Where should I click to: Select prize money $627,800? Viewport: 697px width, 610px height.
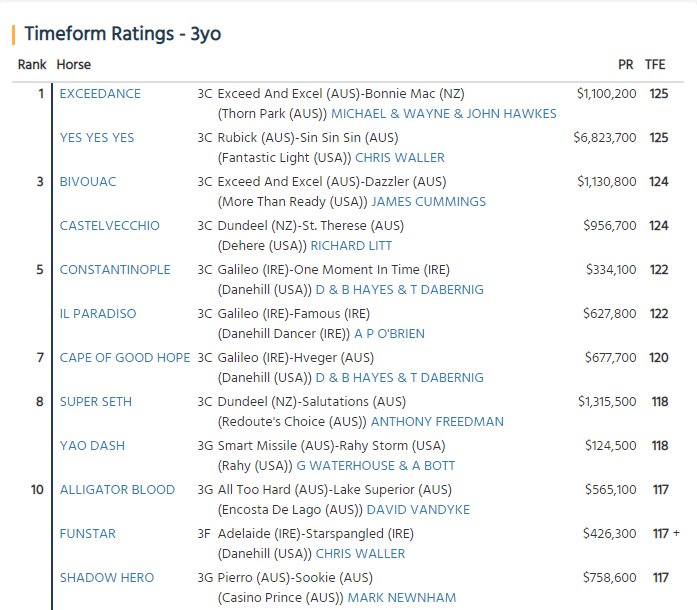(x=610, y=314)
